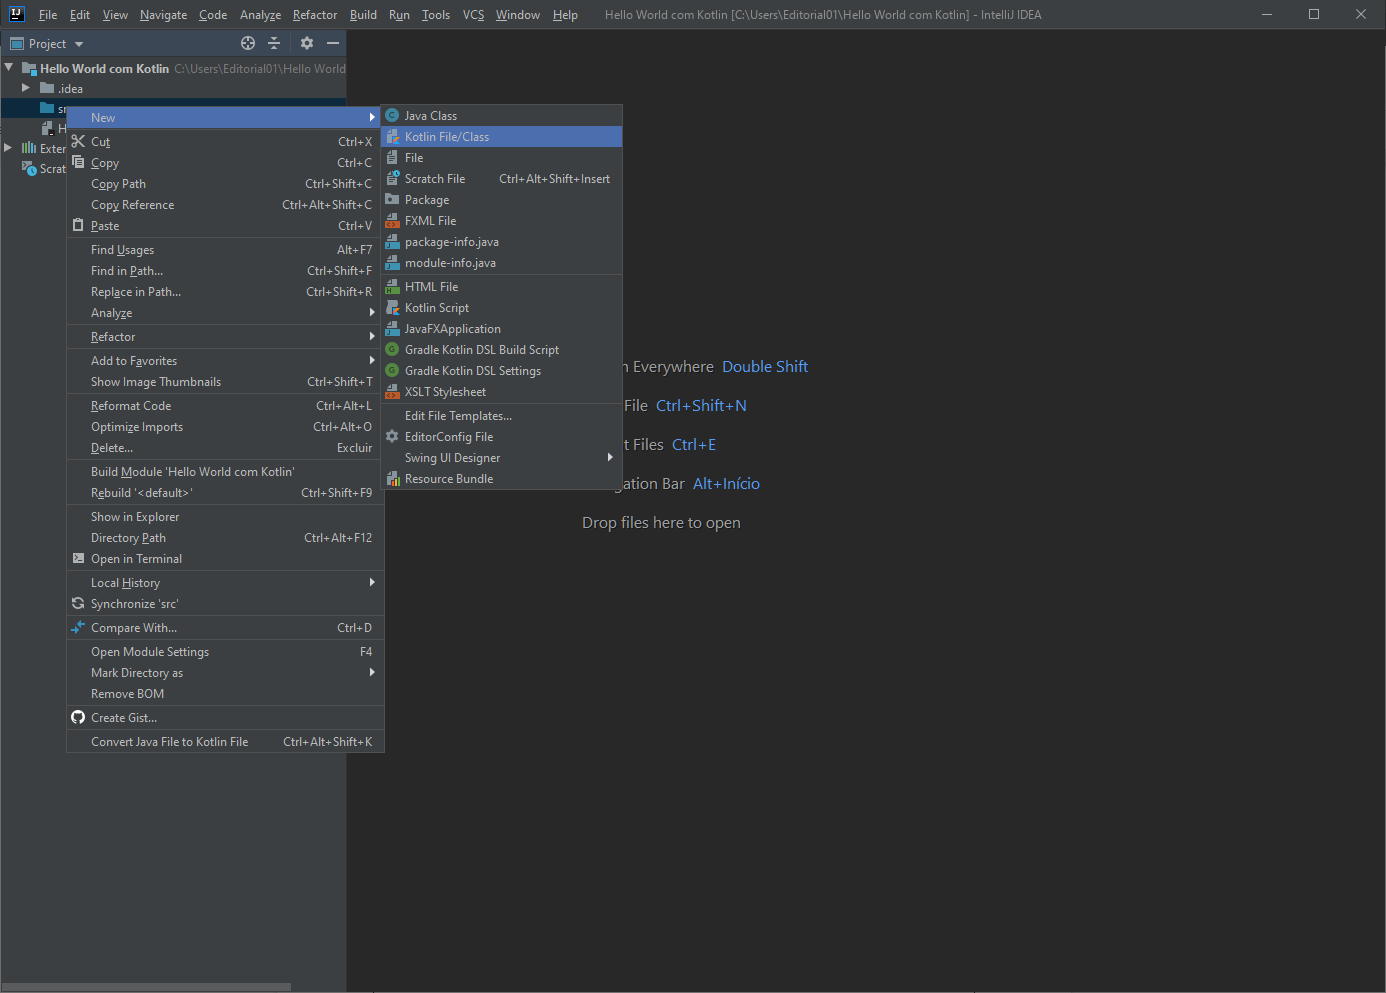The image size is (1386, 993).
Task: Click the locate/scroll-from-source target icon
Action: point(248,43)
